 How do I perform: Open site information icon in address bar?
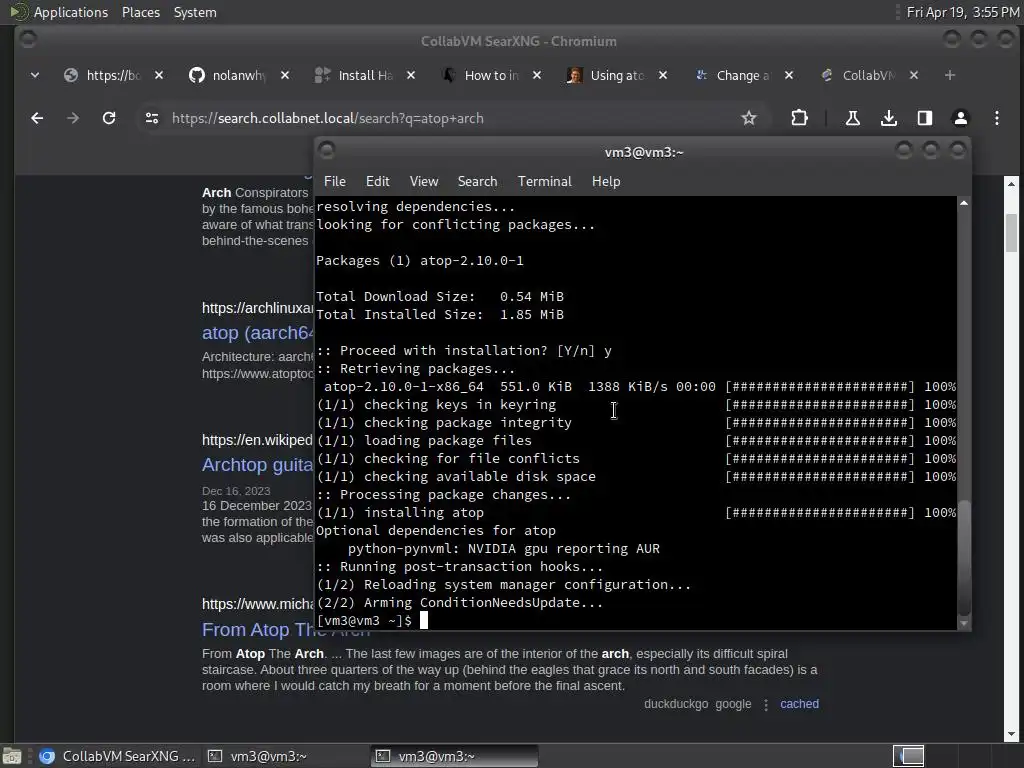tap(152, 118)
